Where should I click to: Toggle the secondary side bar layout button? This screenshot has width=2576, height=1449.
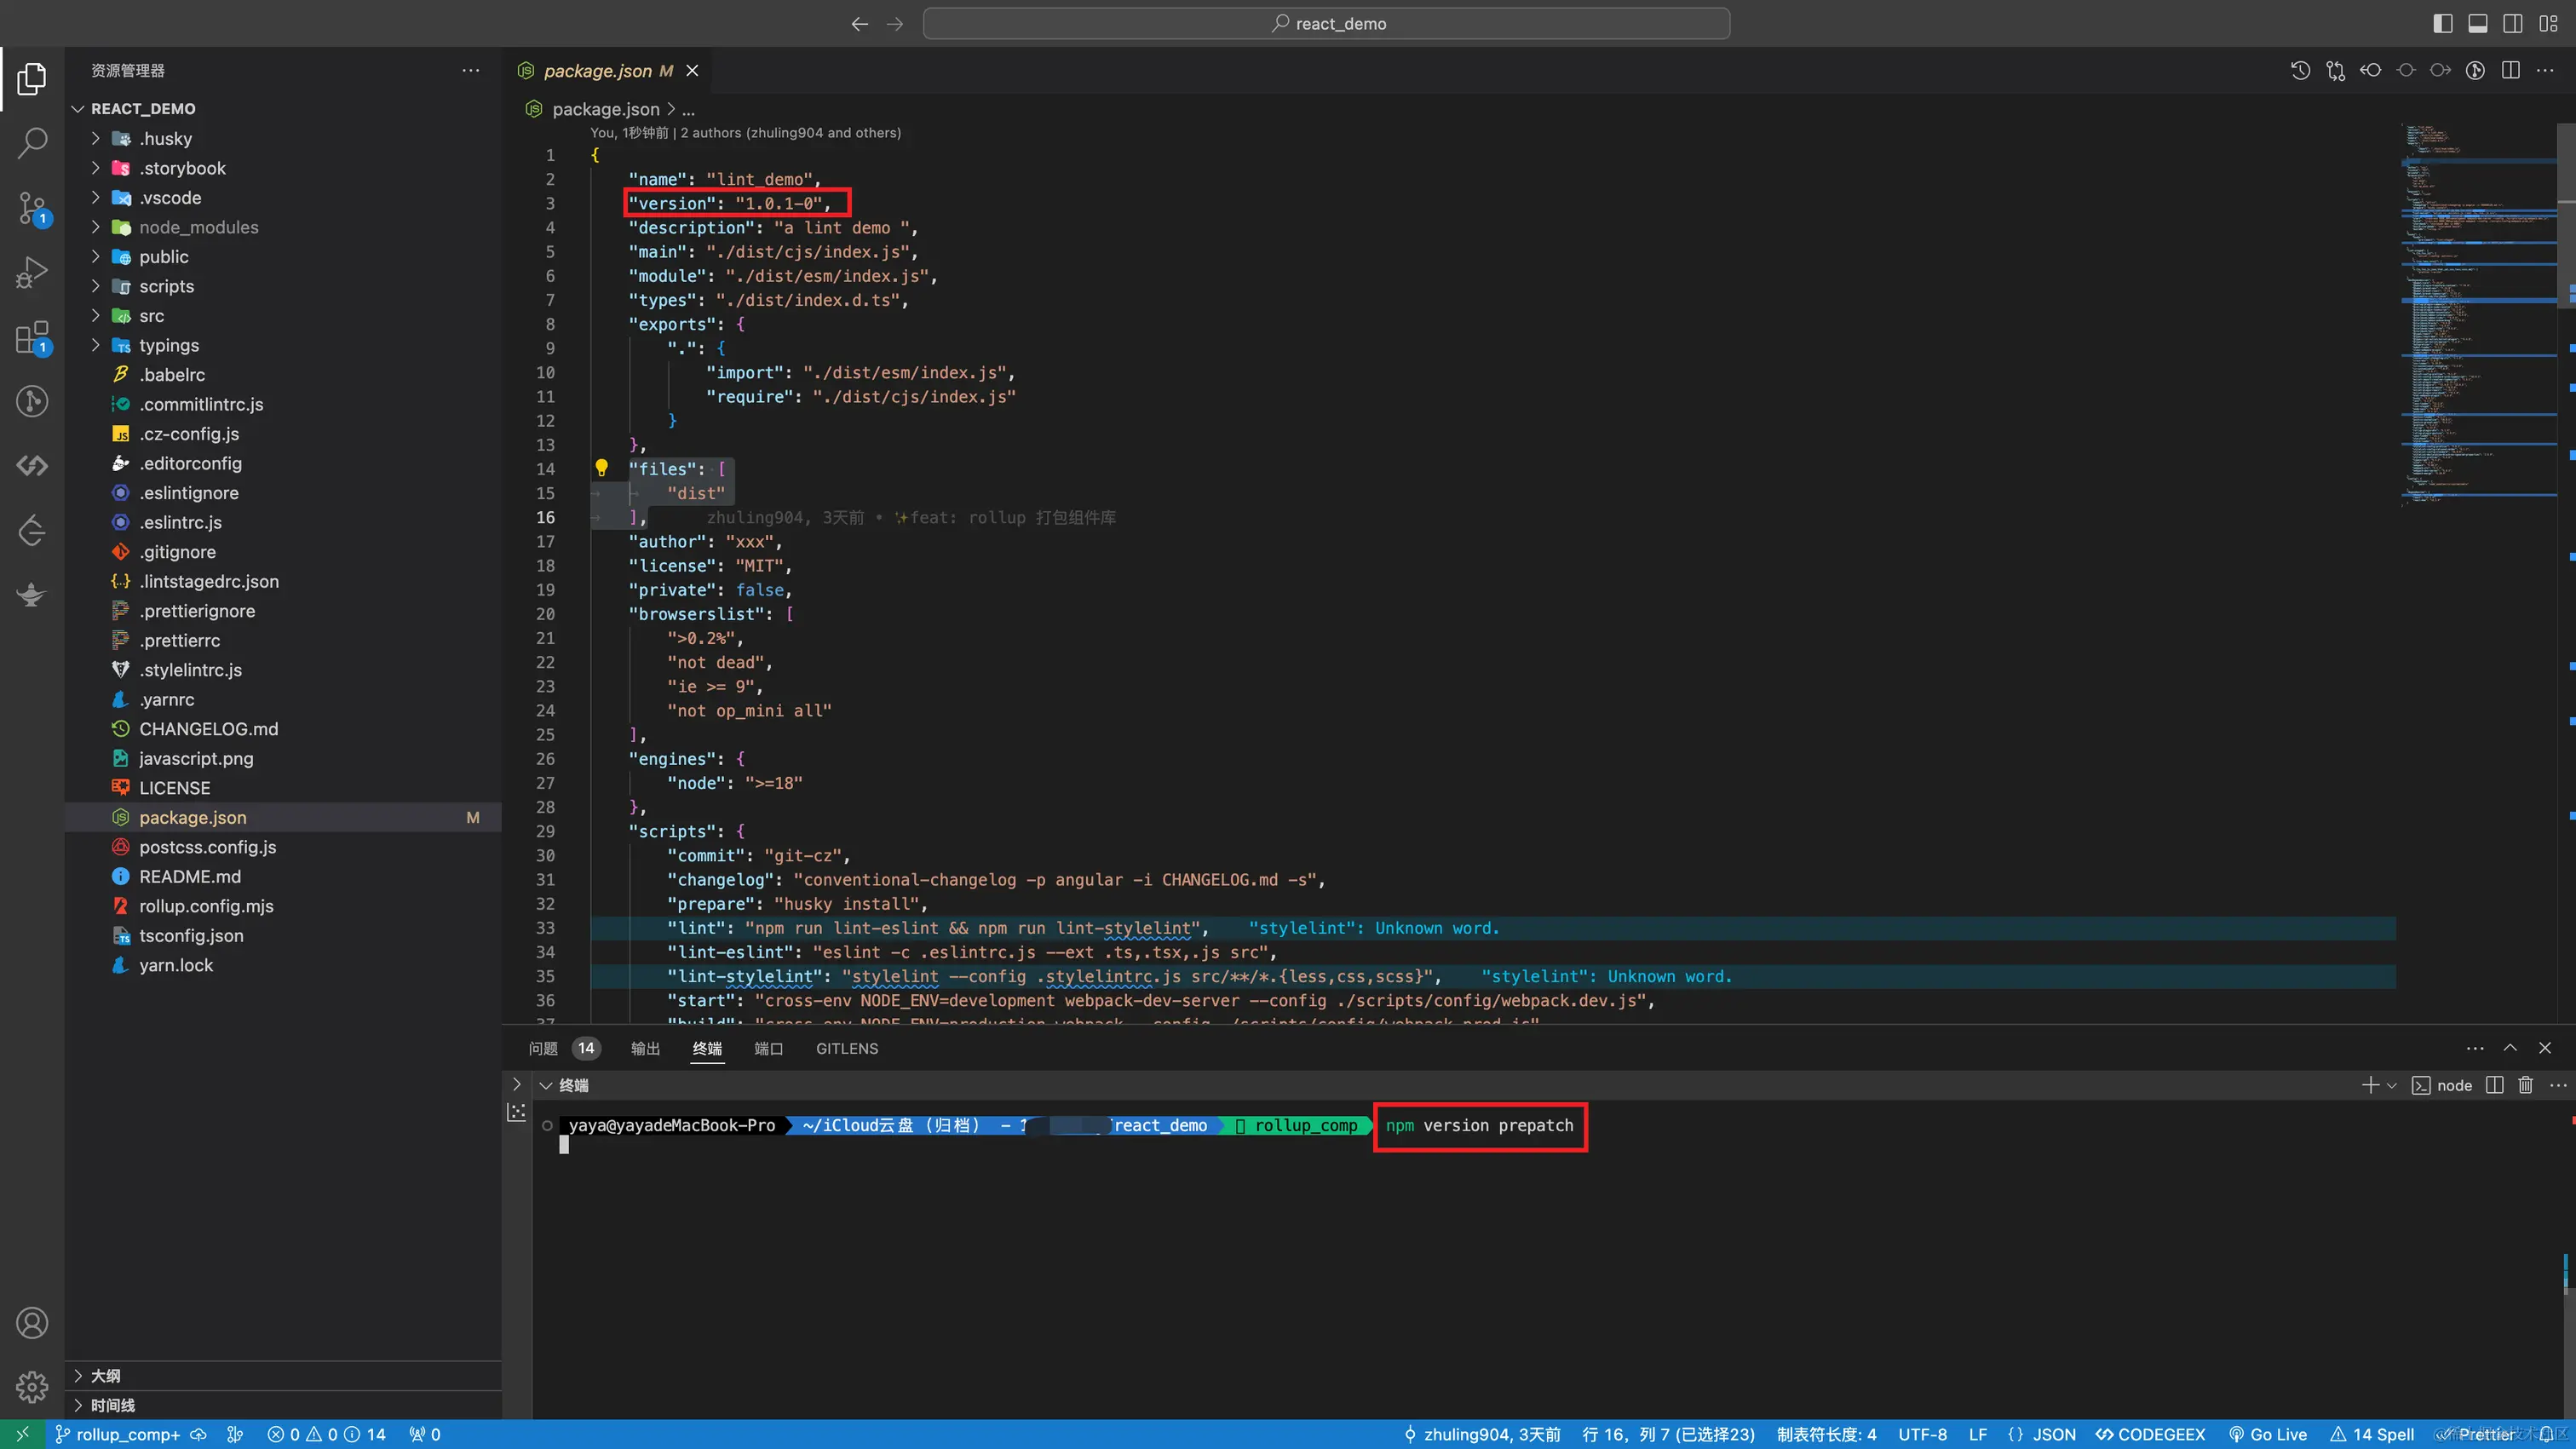pos(2512,23)
